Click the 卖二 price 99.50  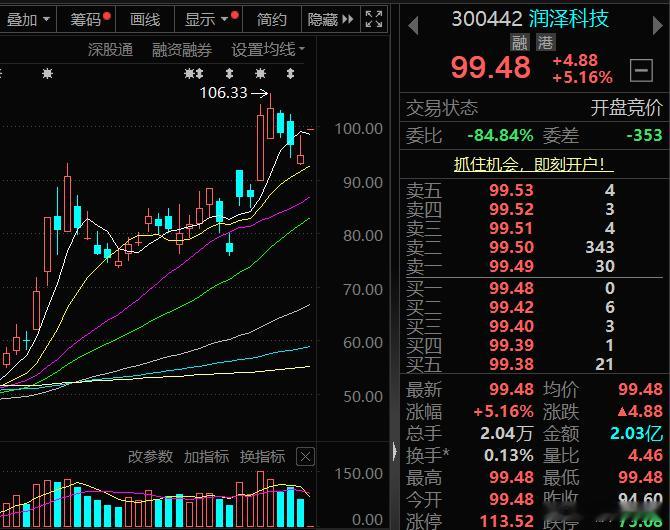(x=511, y=247)
